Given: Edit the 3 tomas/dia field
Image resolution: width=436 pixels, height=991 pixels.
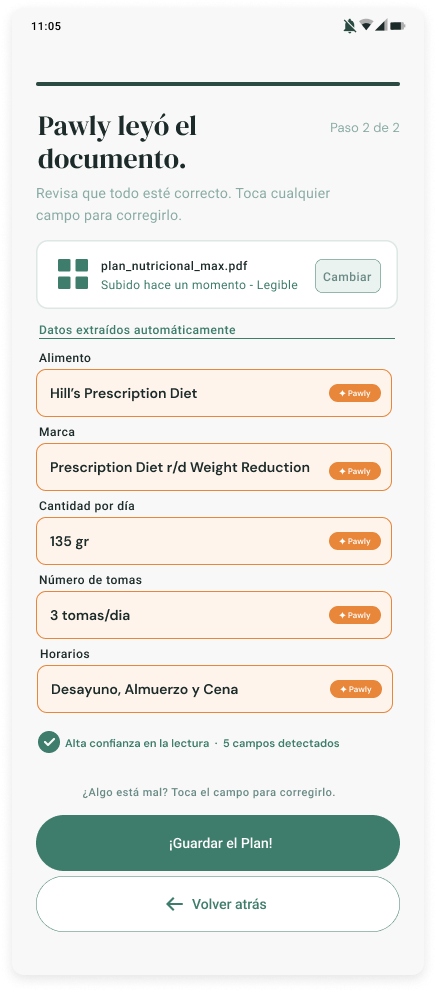Looking at the screenshot, I should coord(214,615).
